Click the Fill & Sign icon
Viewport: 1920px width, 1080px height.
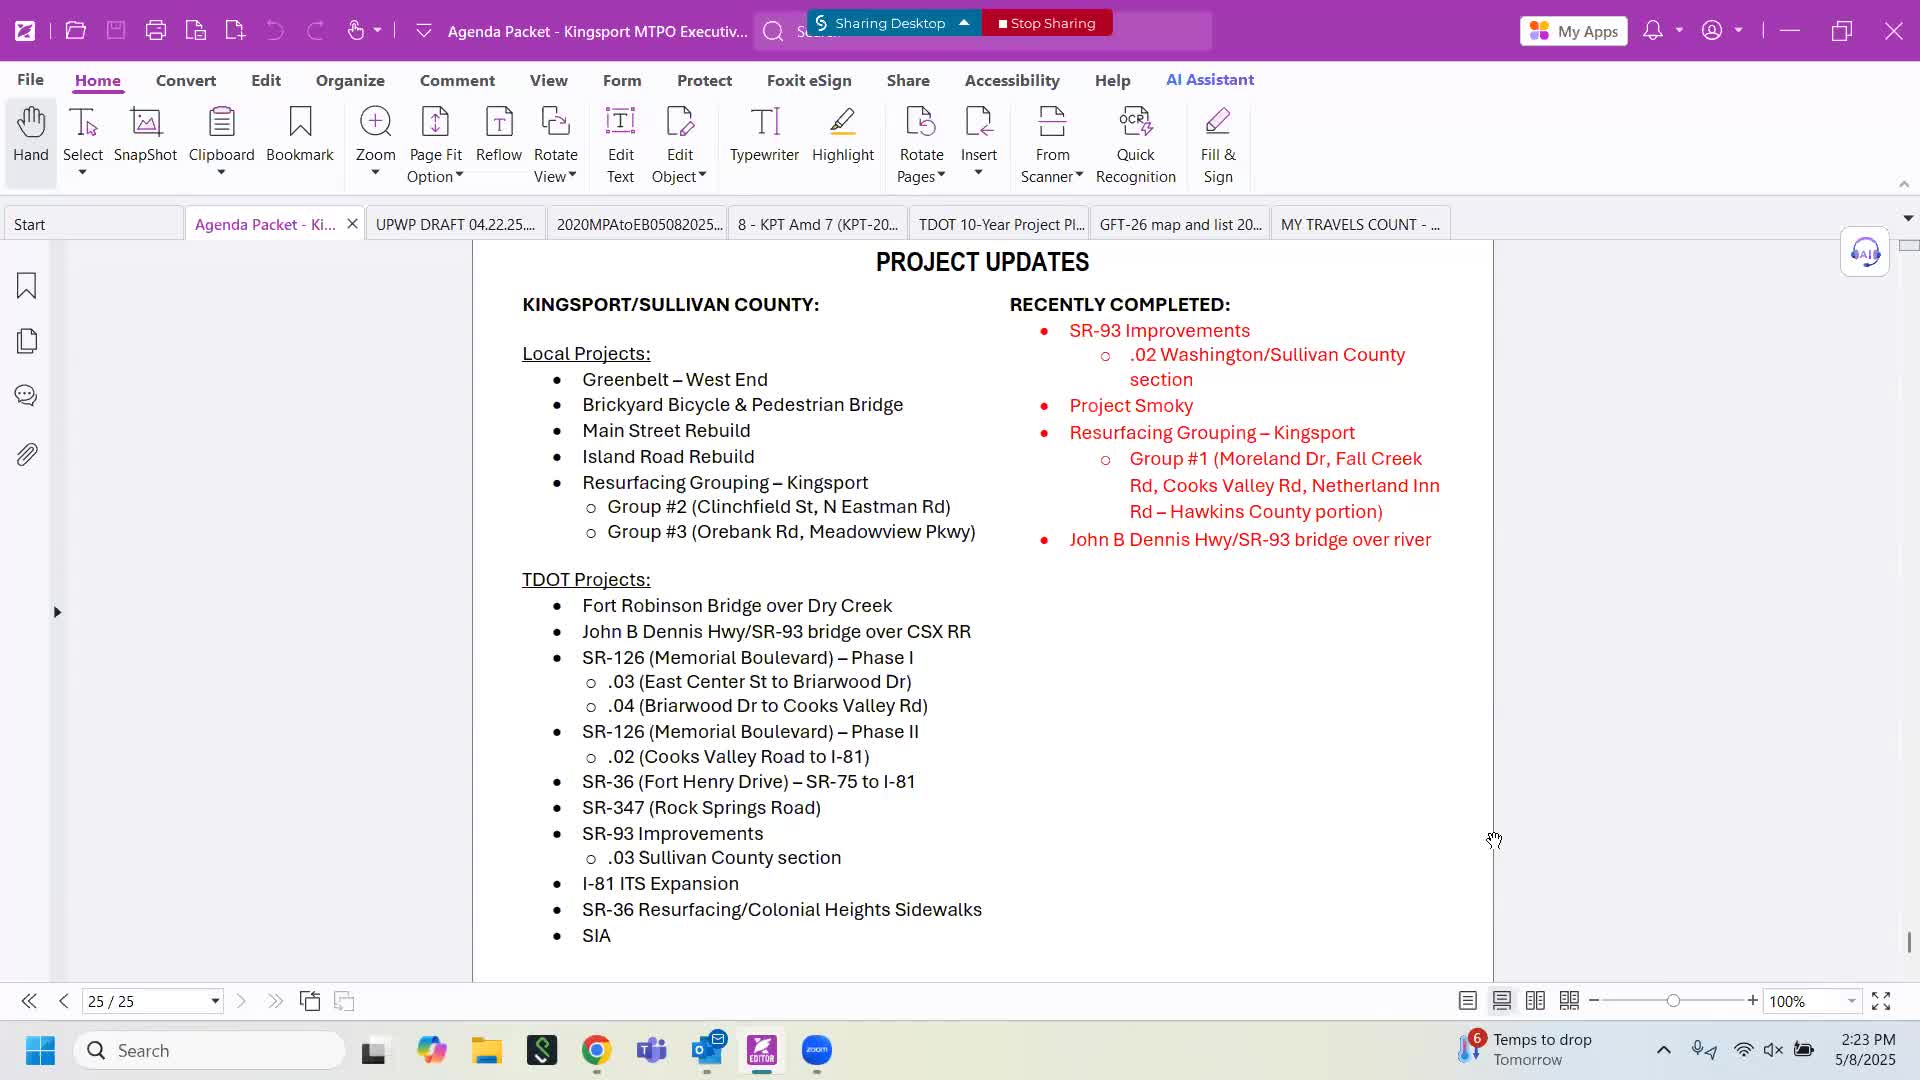point(1217,123)
